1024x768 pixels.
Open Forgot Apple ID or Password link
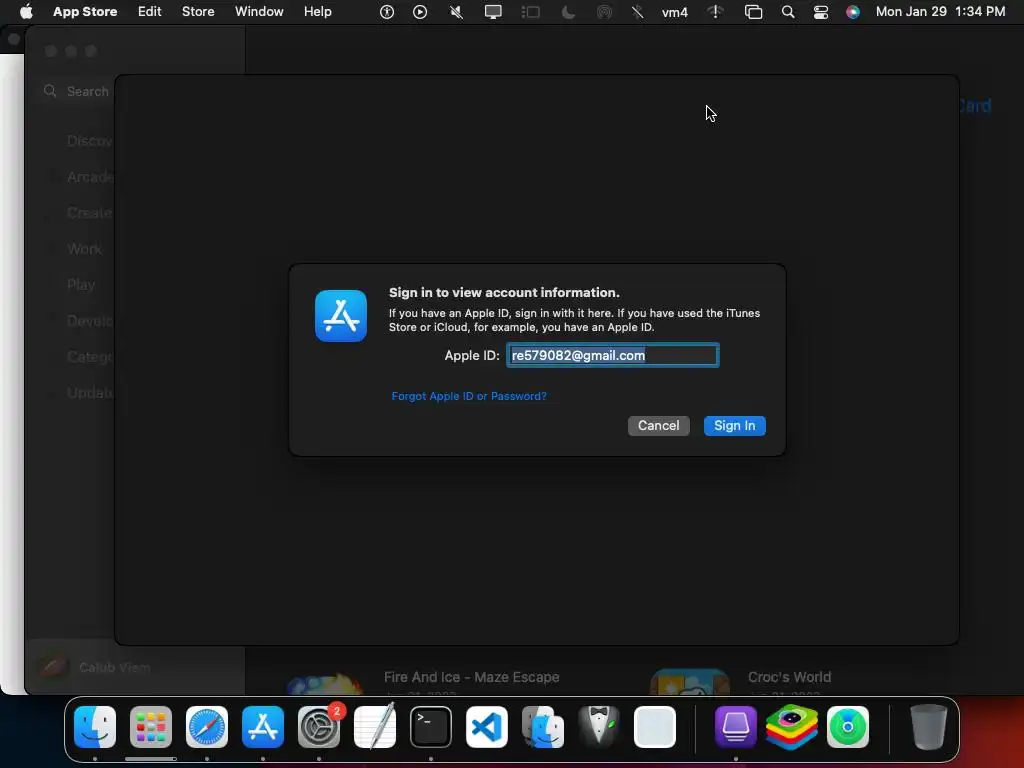(x=469, y=396)
